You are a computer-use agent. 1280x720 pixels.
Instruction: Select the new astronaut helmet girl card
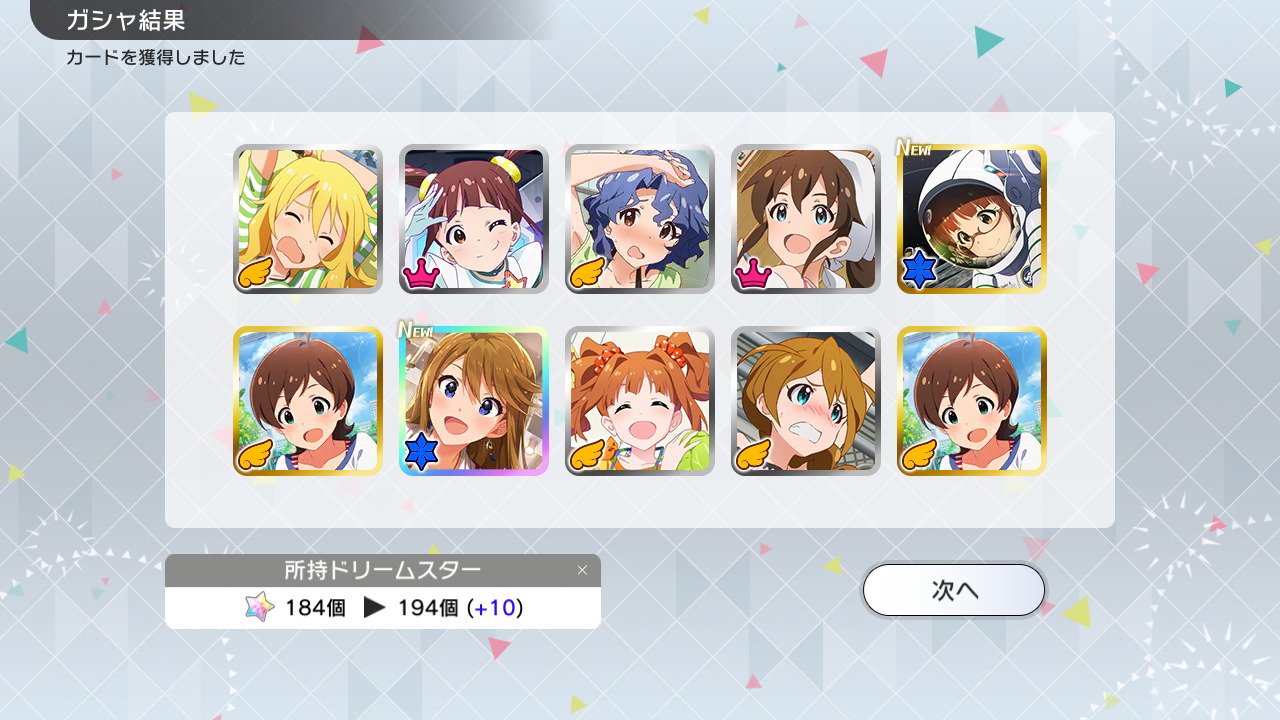(x=972, y=219)
